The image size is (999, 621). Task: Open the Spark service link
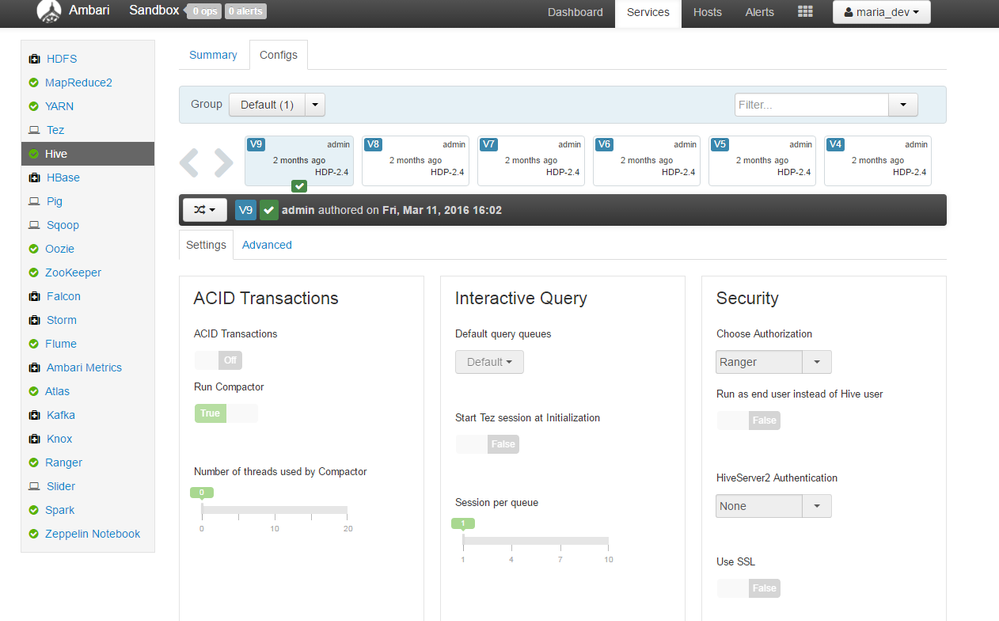tap(60, 510)
